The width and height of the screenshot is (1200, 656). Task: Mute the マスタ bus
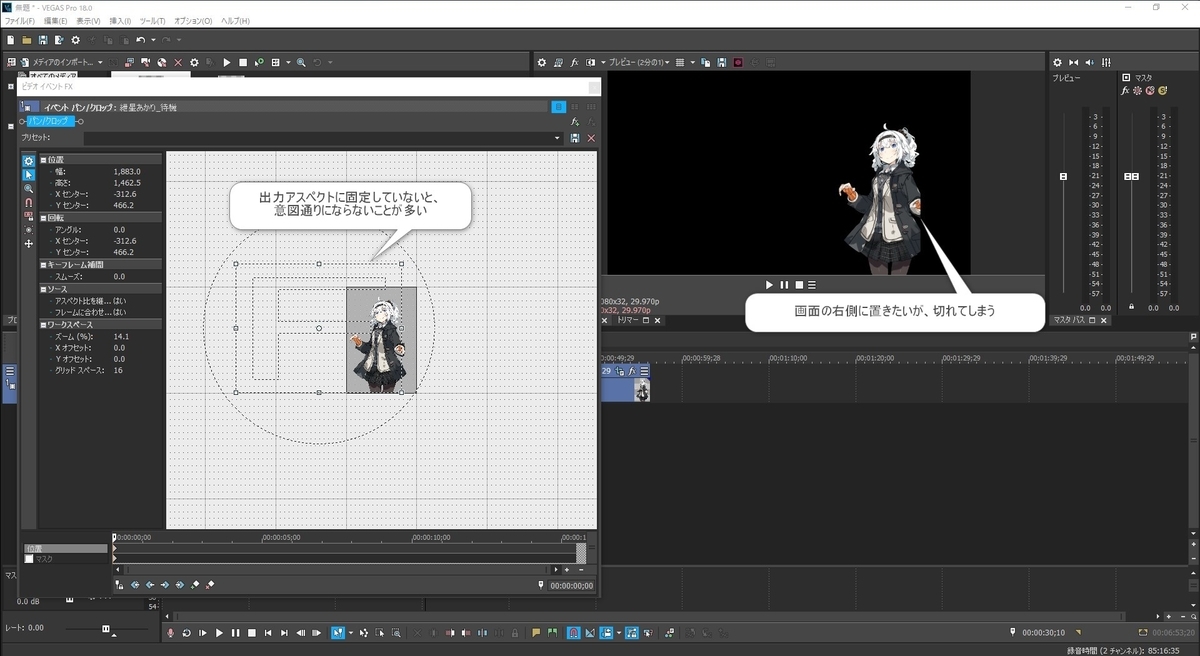tap(1150, 90)
